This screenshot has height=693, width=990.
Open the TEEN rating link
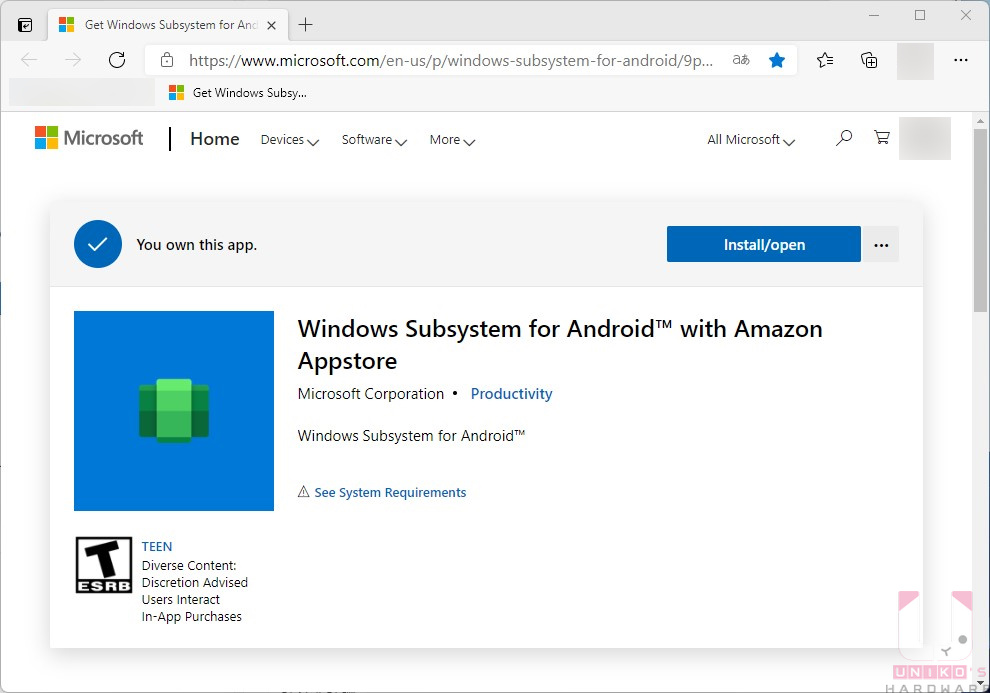157,547
